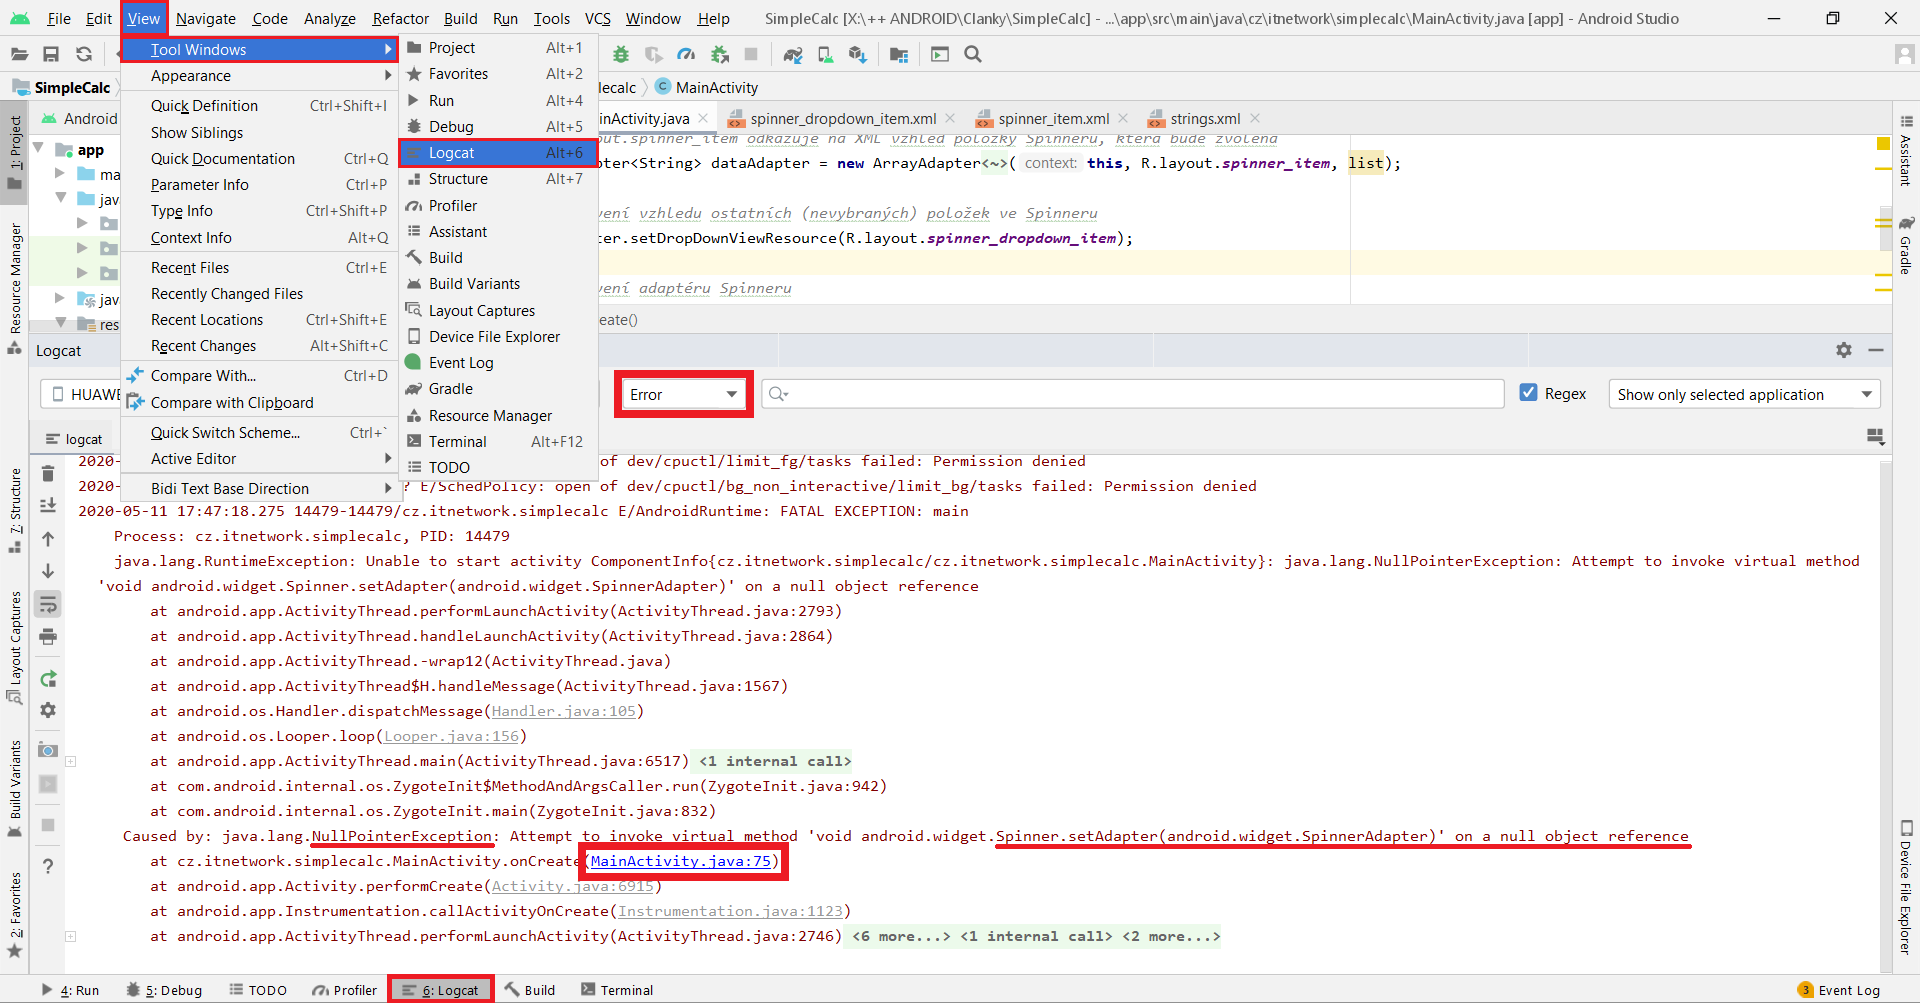1920x1003 pixels.
Task: Close the spinner_item.xml tab
Action: pos(1123,118)
